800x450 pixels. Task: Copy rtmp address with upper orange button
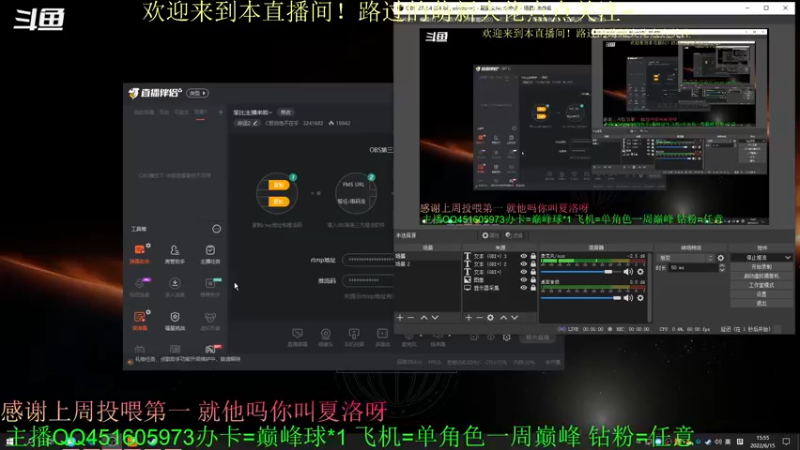pyautogui.click(x=279, y=185)
